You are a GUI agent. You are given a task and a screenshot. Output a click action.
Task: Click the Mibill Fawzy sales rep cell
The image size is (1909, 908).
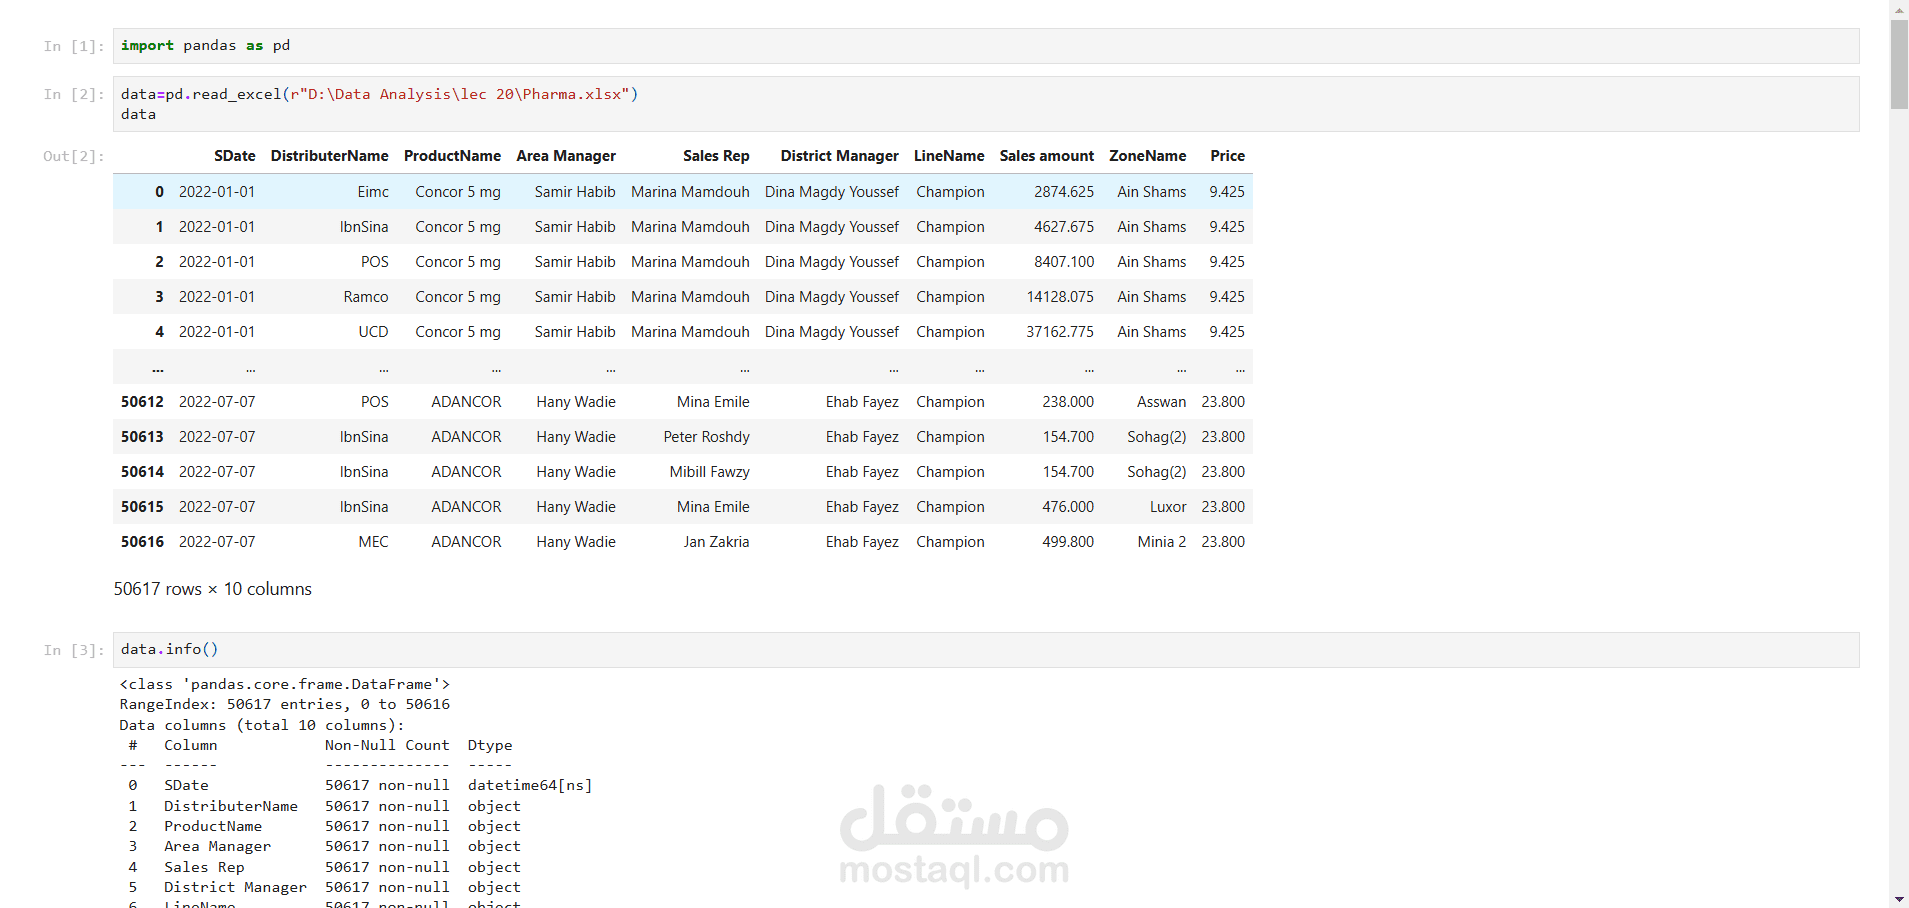(x=709, y=472)
